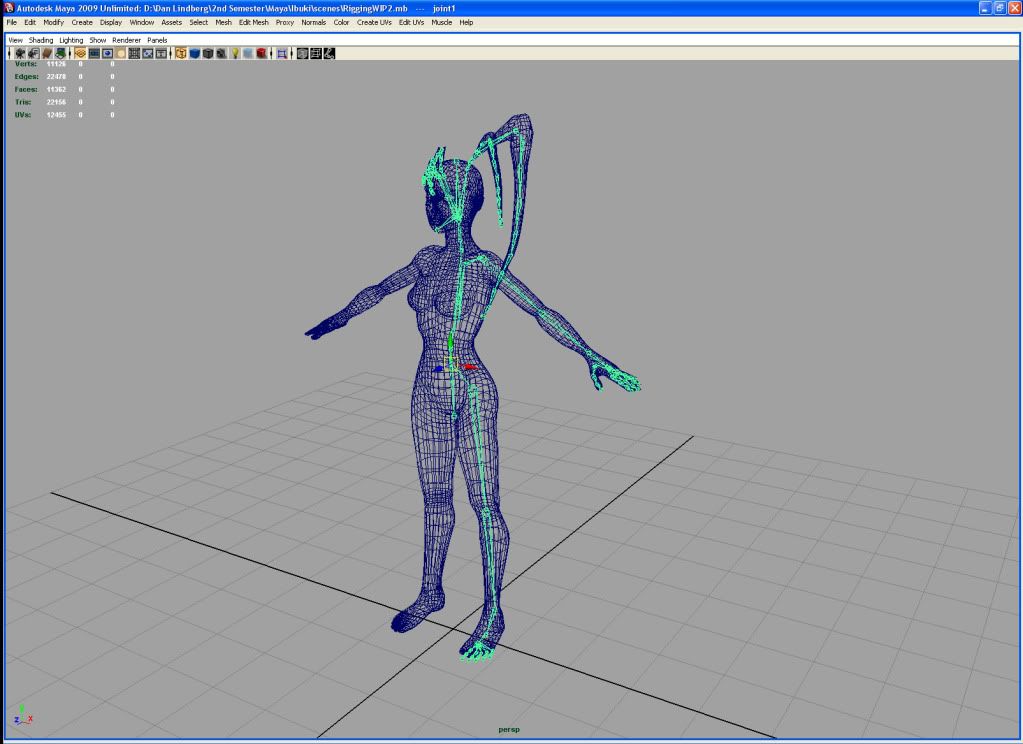The width and height of the screenshot is (1023, 744).
Task: Click the field chart icon
Action: click(x=134, y=54)
